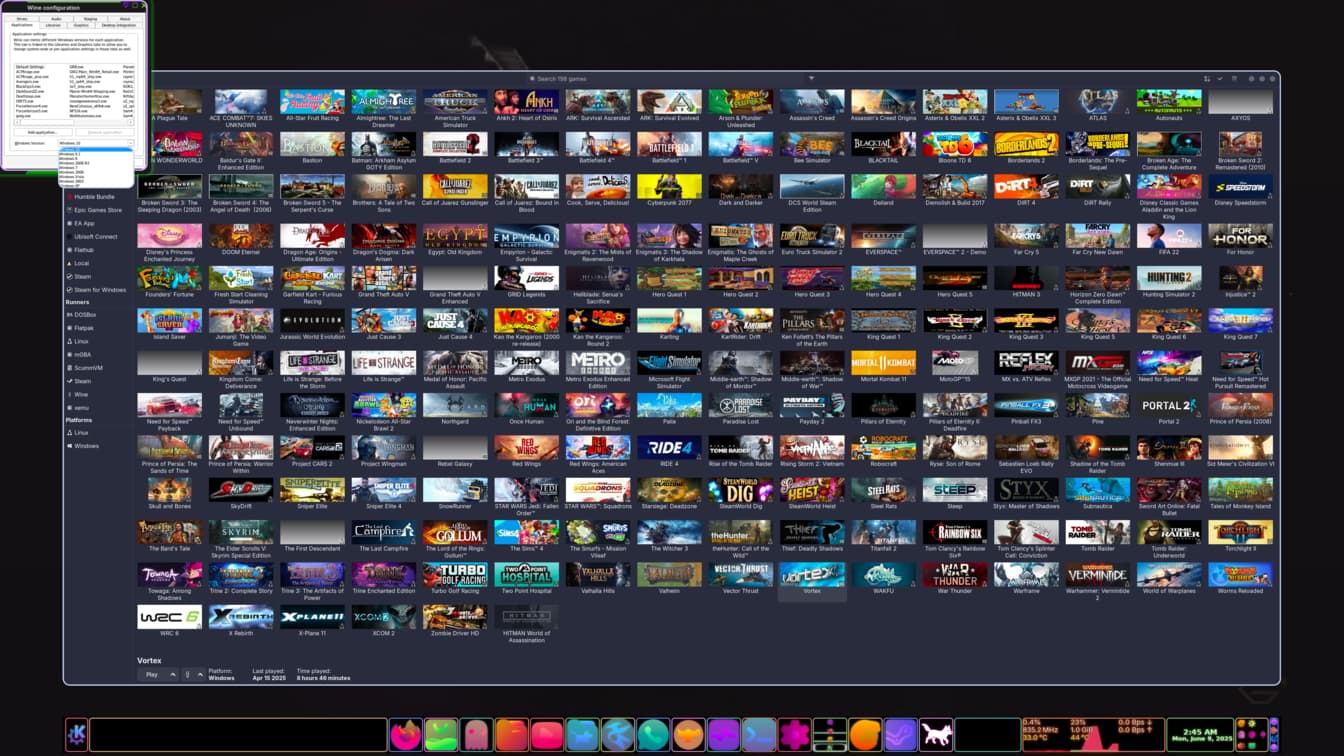The height and width of the screenshot is (756, 1344).
Task: Select the Two Point Hospital cover
Action: [x=526, y=574]
